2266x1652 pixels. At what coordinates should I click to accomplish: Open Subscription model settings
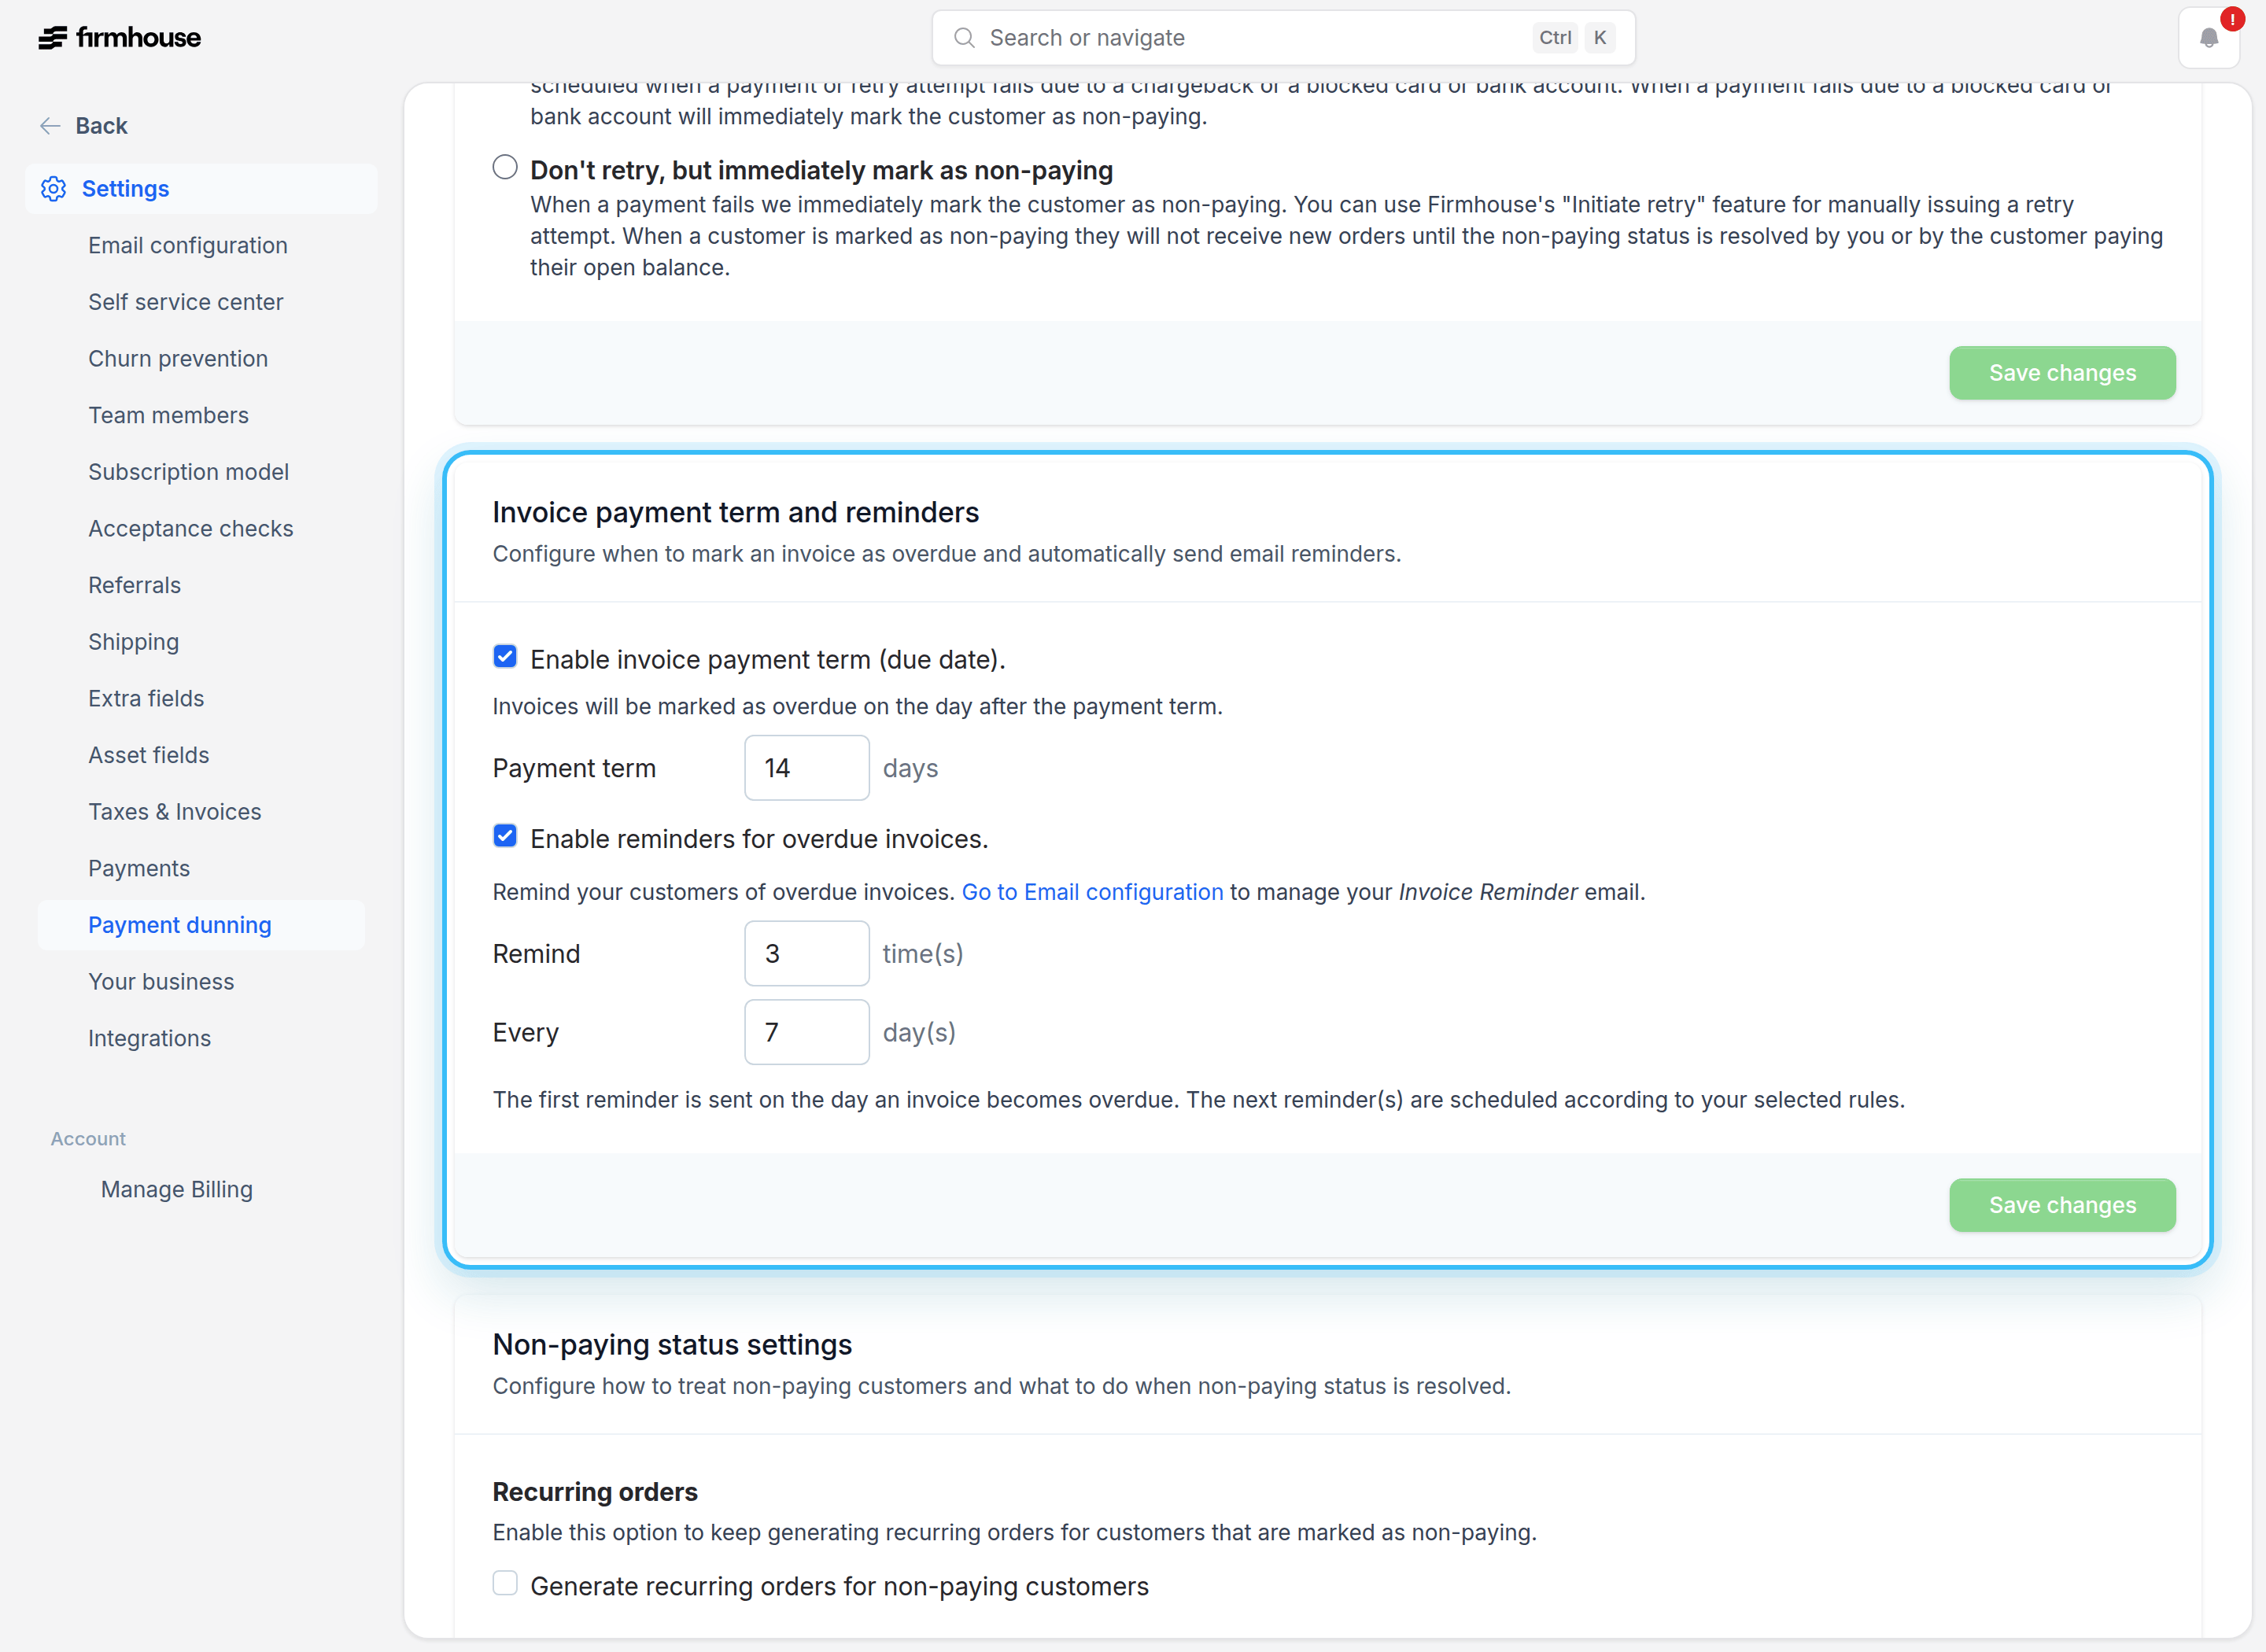[189, 472]
